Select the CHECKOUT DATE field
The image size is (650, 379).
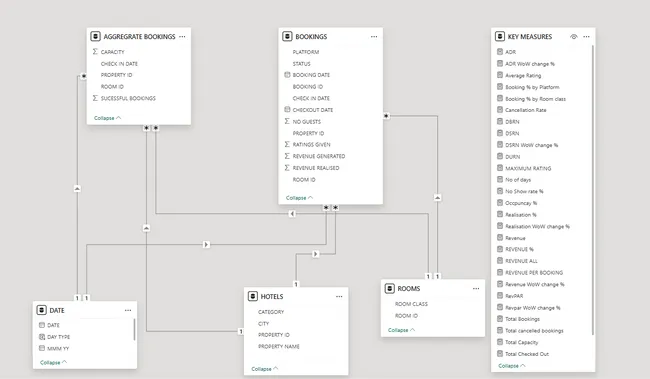[309, 110]
